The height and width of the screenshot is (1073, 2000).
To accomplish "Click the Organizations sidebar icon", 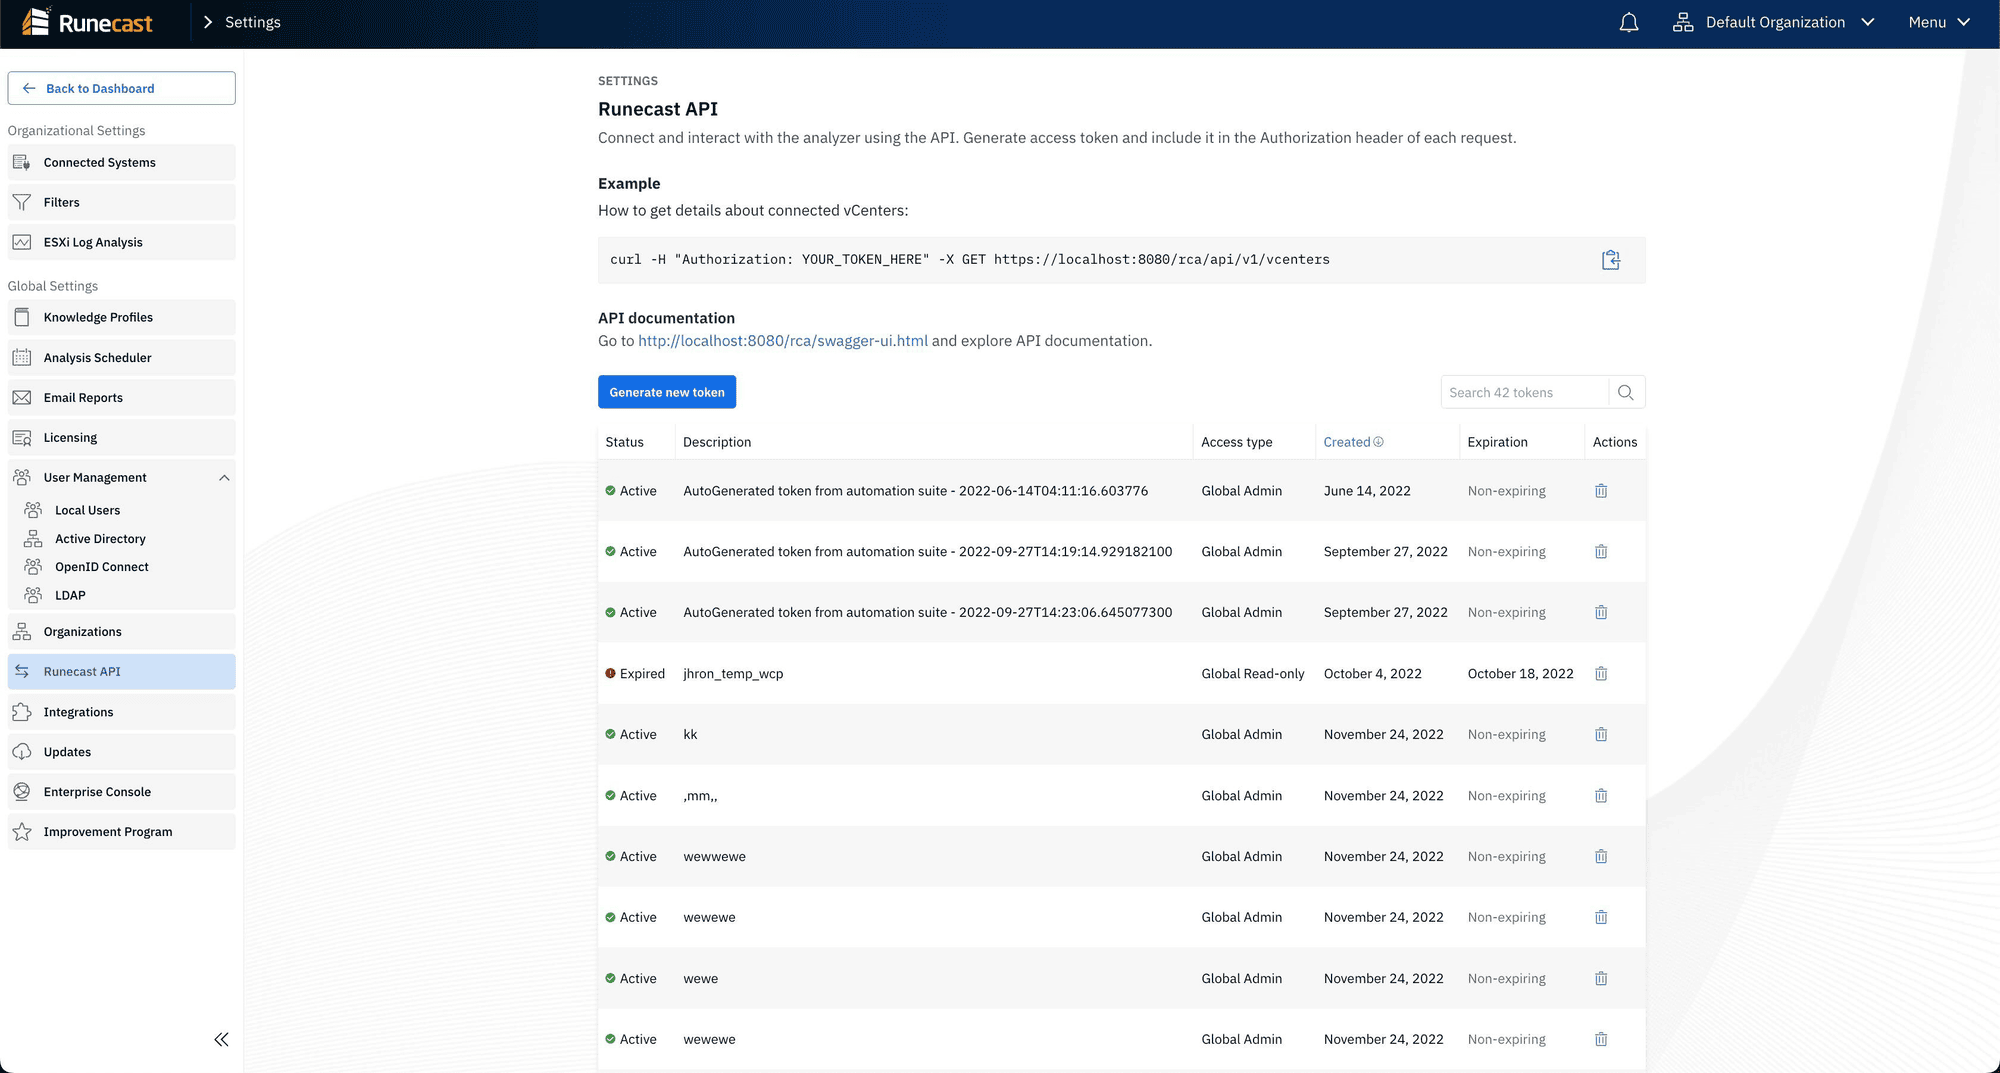I will pyautogui.click(x=22, y=632).
